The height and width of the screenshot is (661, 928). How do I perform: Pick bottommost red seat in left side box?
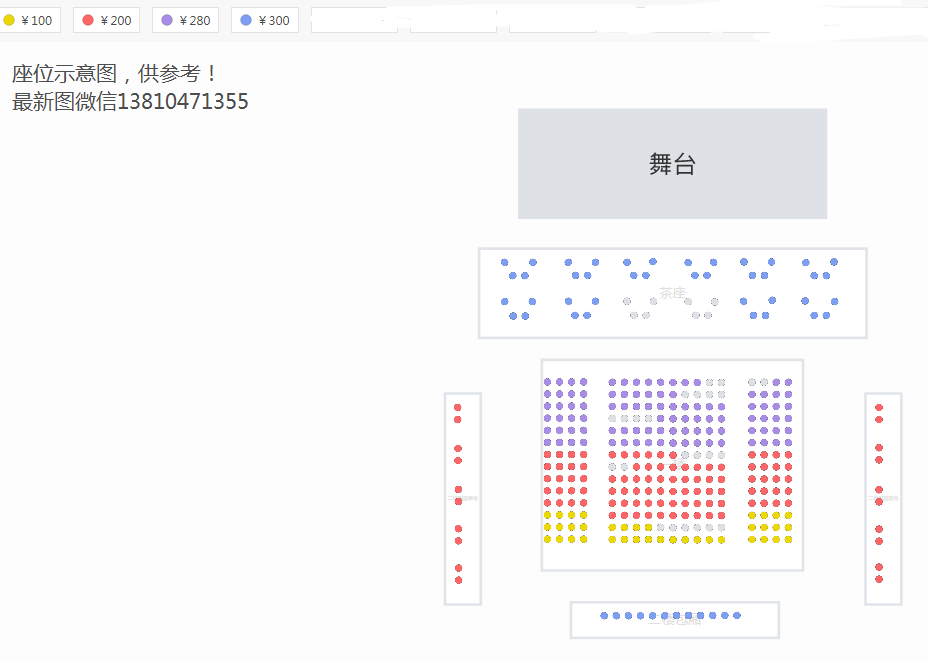click(458, 580)
